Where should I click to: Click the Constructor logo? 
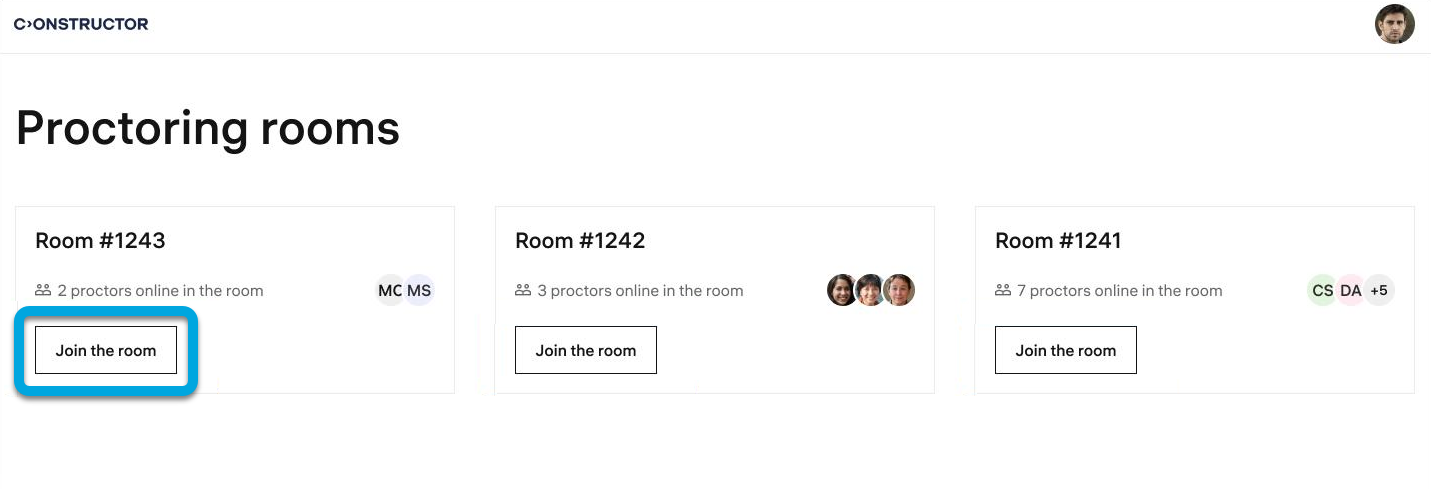click(x=81, y=24)
